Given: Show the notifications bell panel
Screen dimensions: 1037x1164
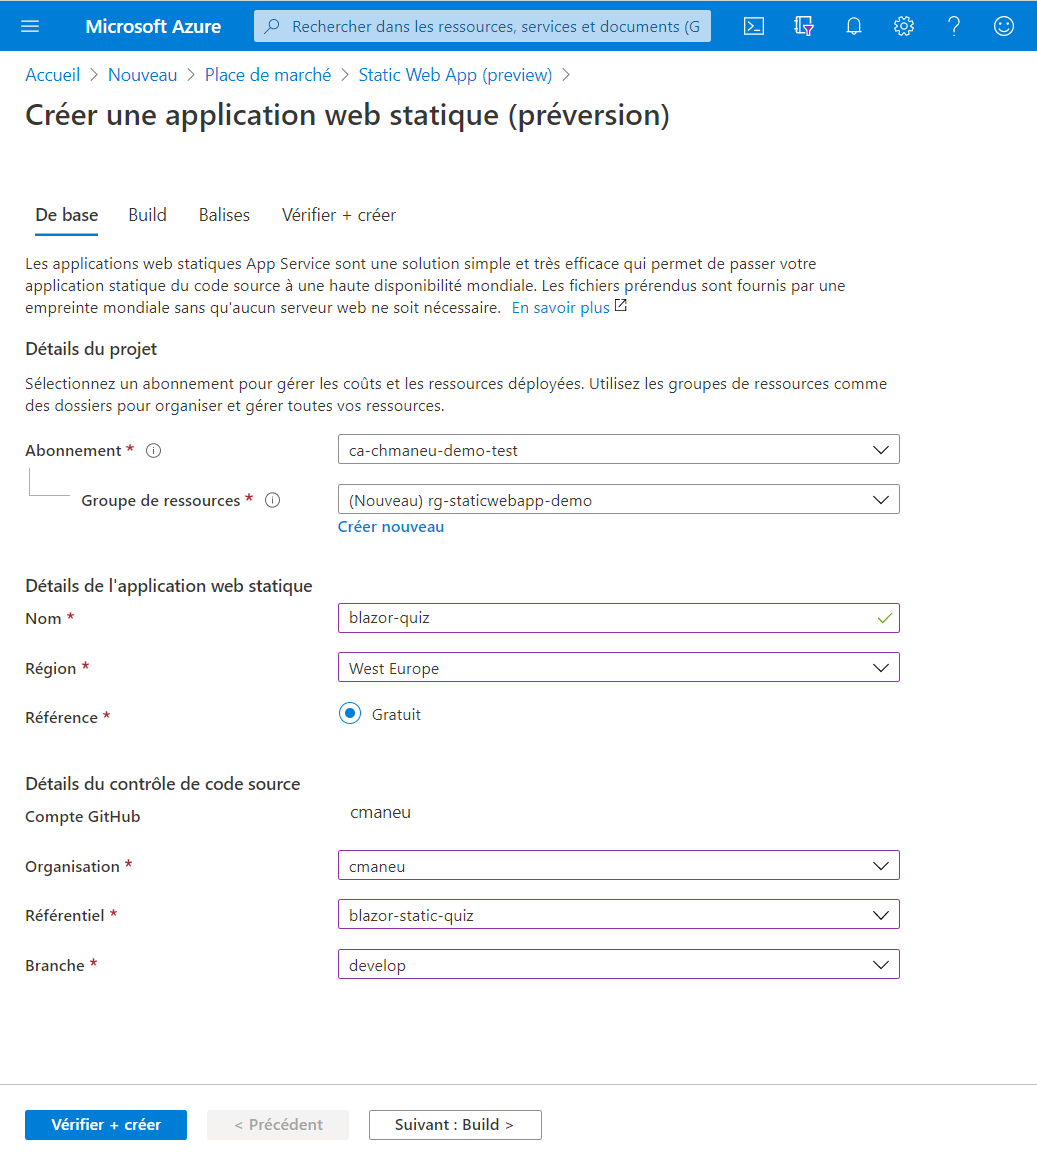Looking at the screenshot, I should click(x=854, y=26).
